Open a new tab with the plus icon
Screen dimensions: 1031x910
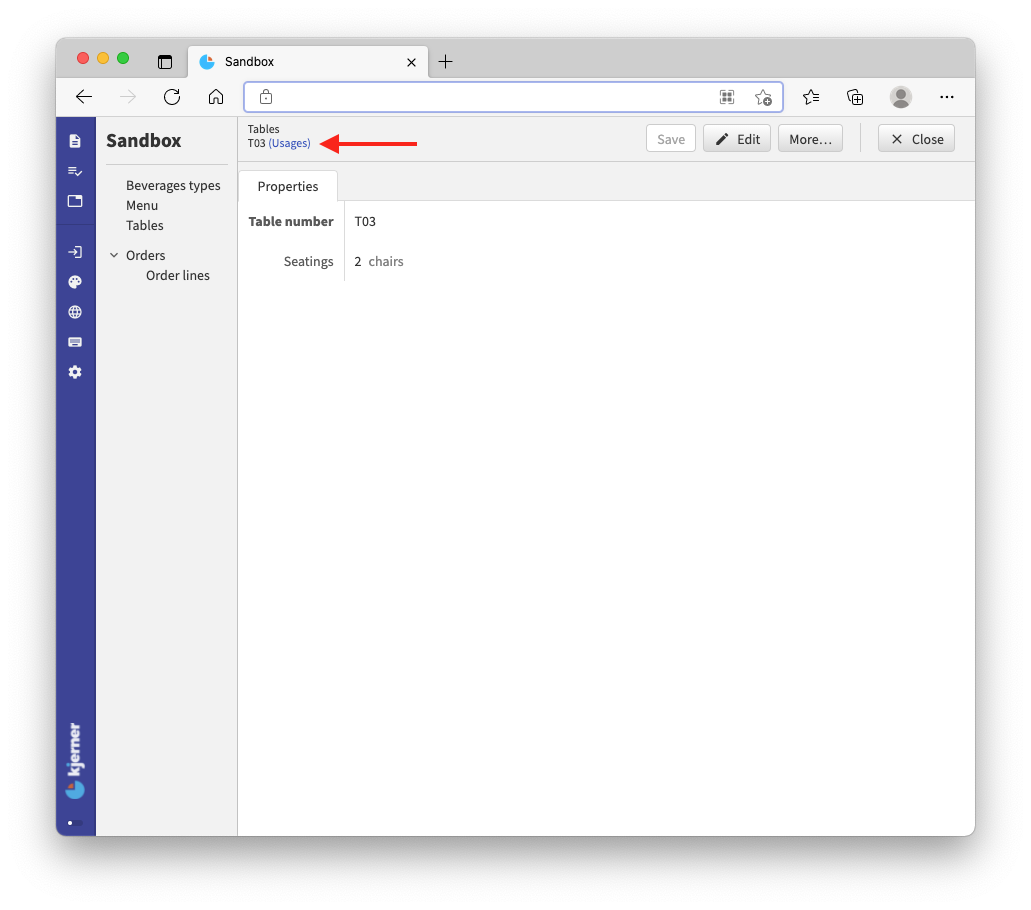445,62
